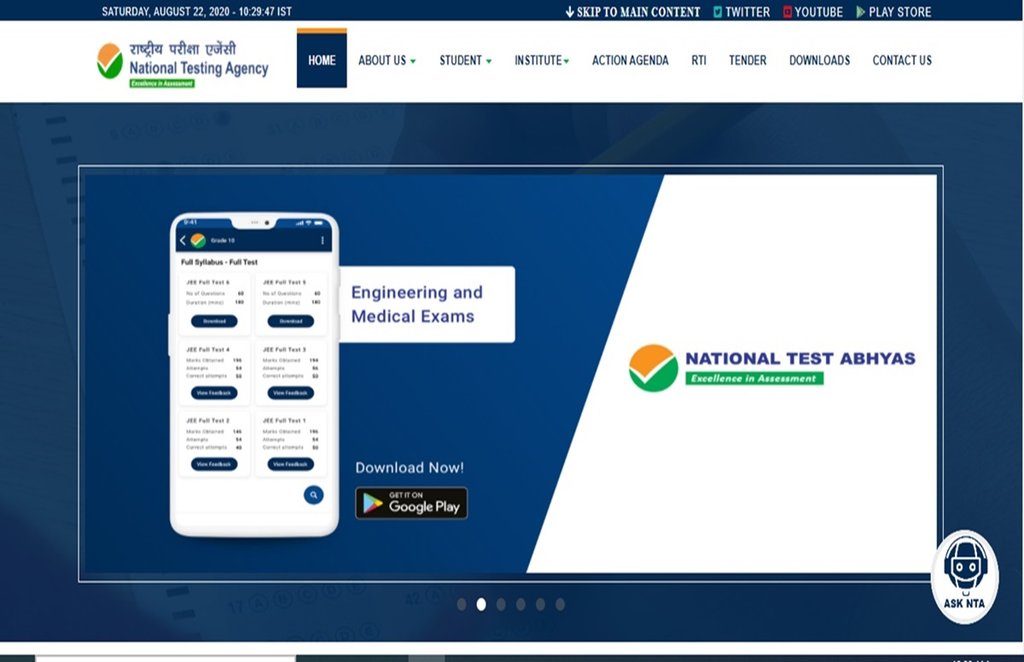Click the Google Play download badge

(x=411, y=503)
